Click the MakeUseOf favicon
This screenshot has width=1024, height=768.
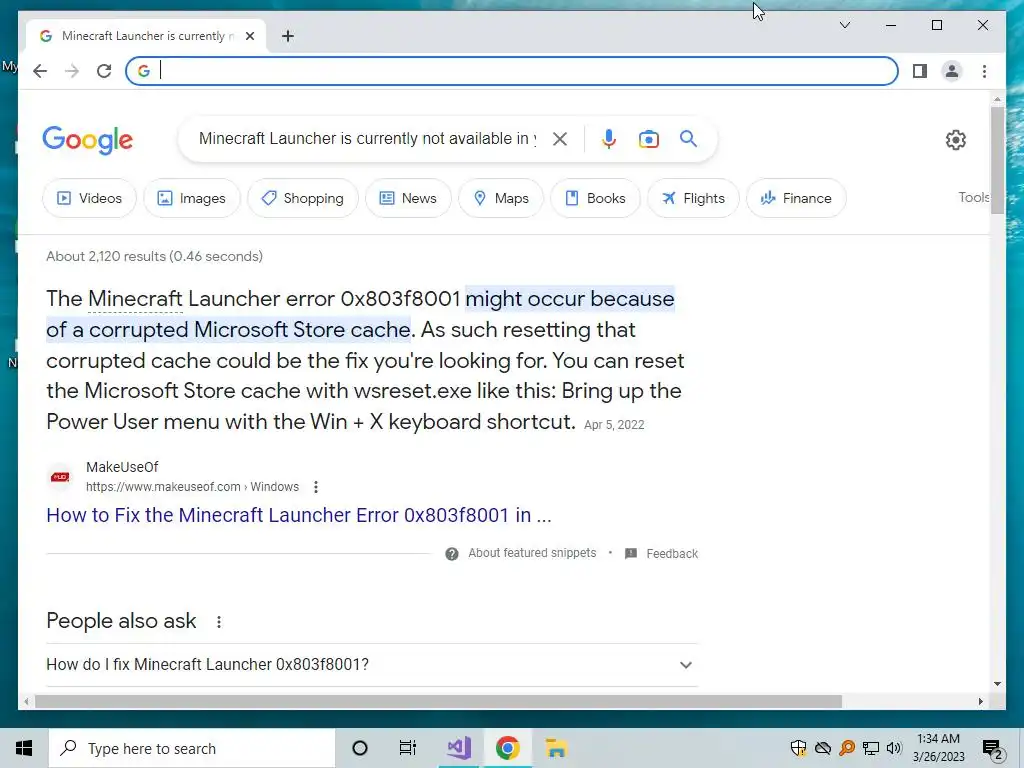pyautogui.click(x=60, y=477)
